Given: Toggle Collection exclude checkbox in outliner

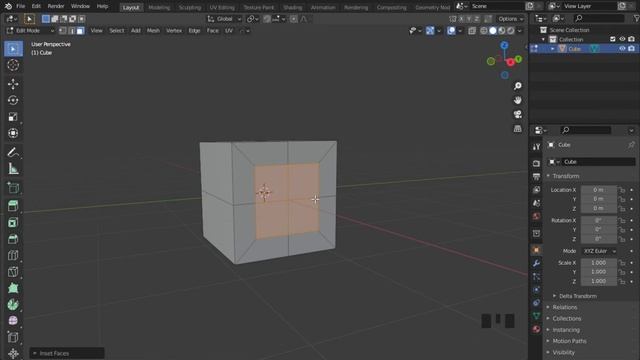Looking at the screenshot, I should 613,39.
